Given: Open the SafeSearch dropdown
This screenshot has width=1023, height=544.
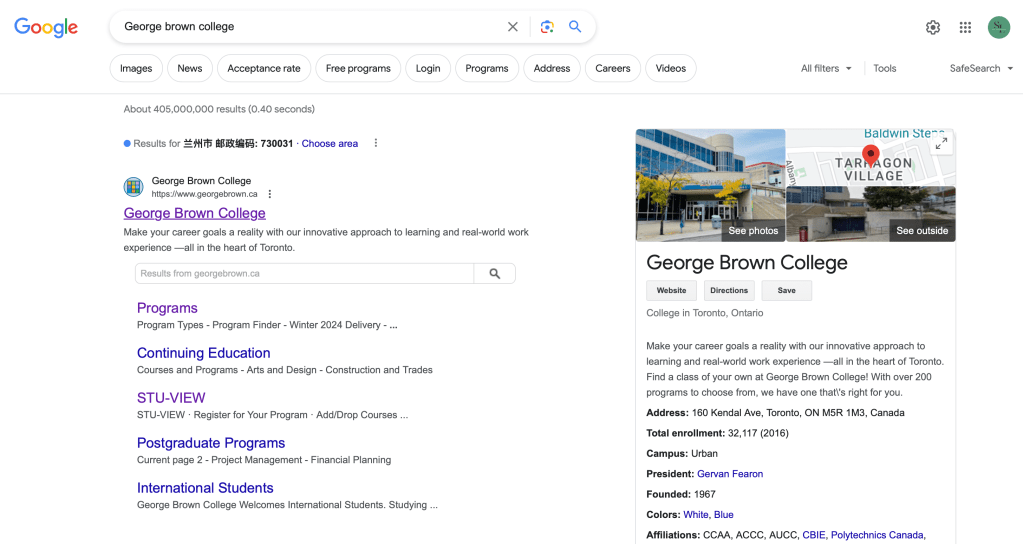Looking at the screenshot, I should coord(981,68).
